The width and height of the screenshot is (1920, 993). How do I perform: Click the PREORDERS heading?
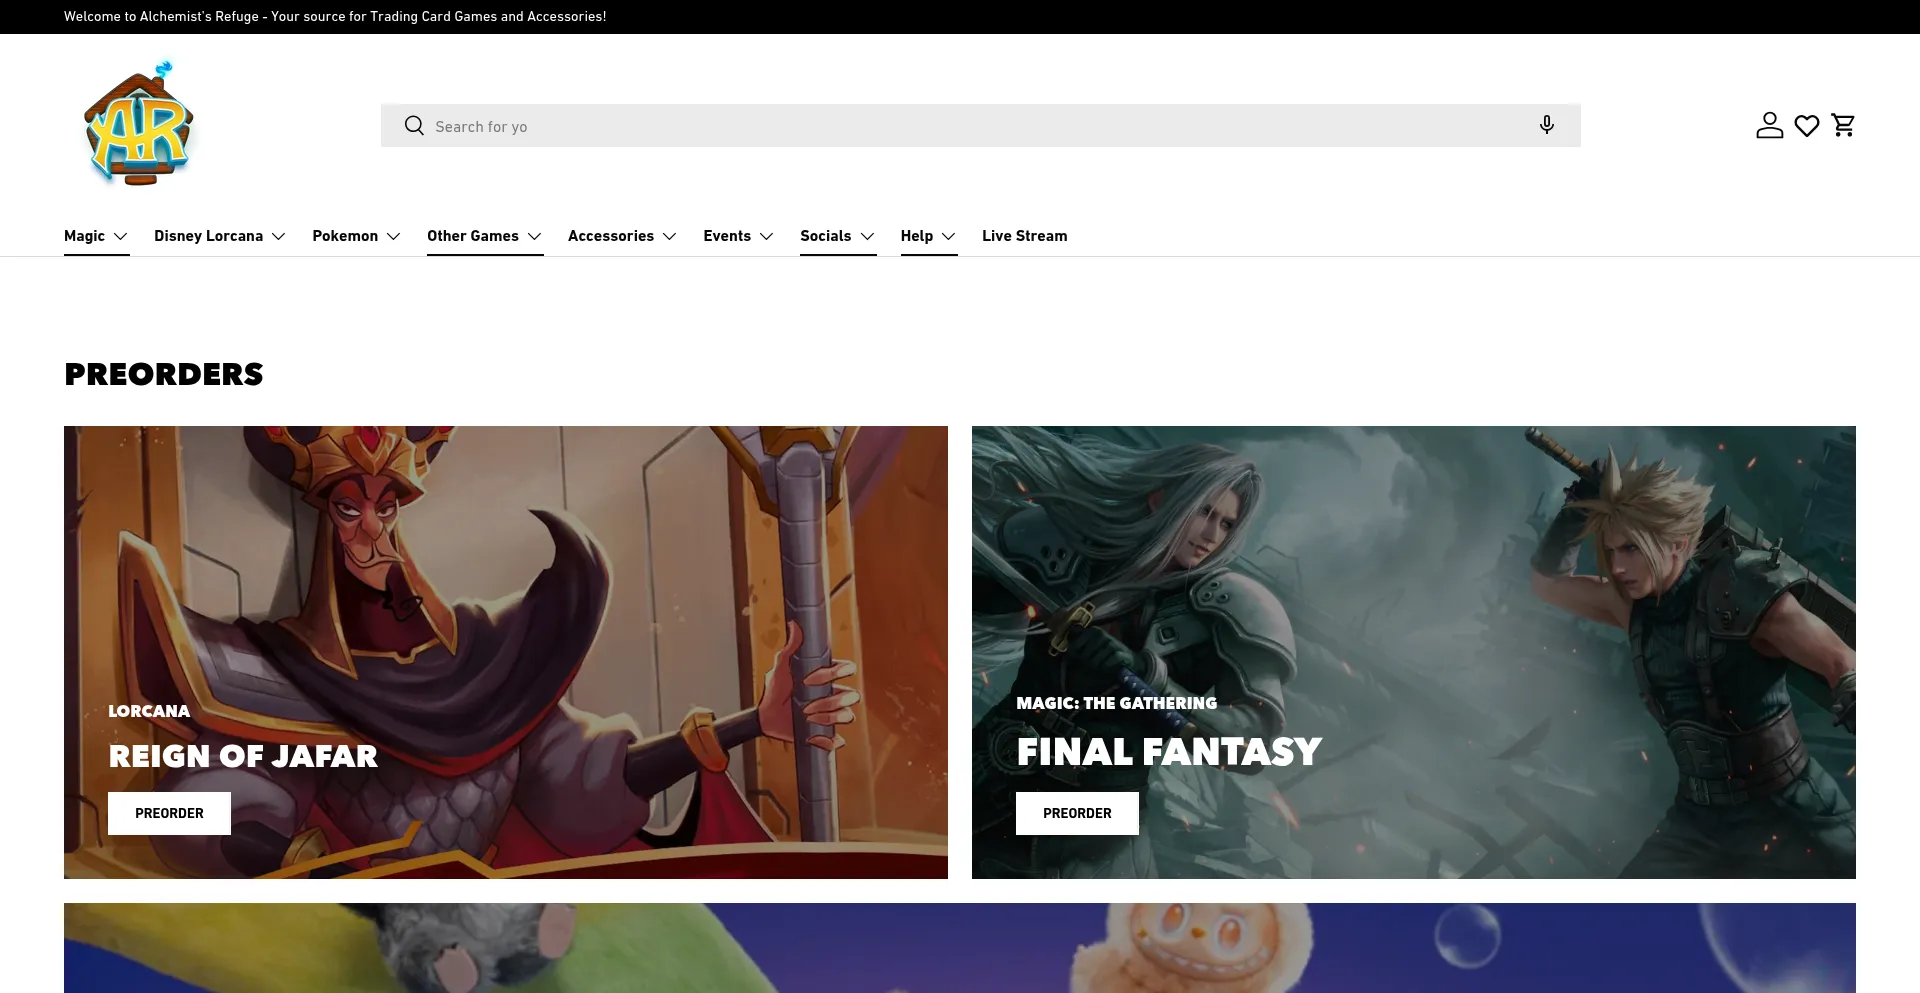tap(164, 374)
